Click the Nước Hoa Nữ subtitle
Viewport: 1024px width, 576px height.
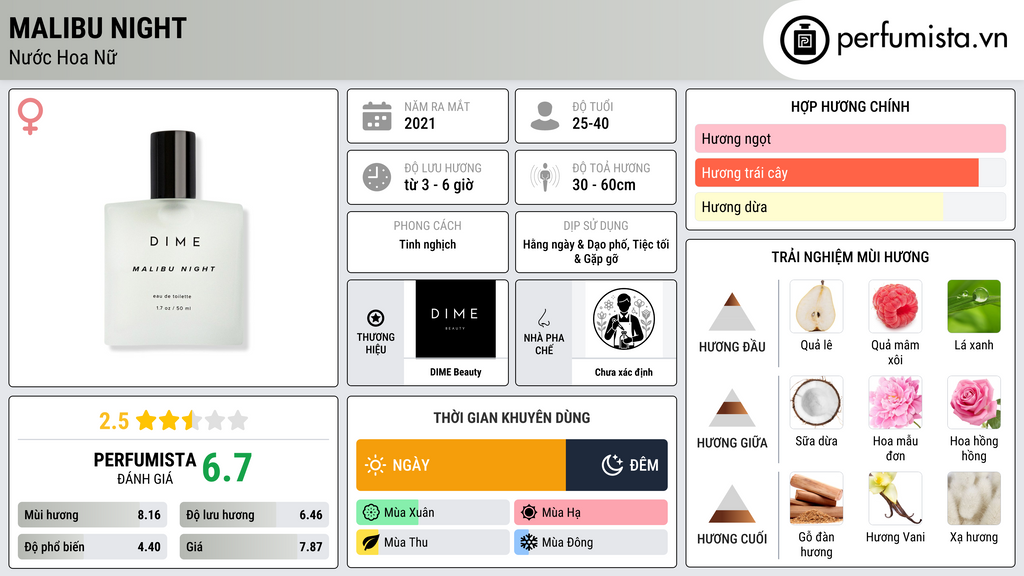pos(63,57)
